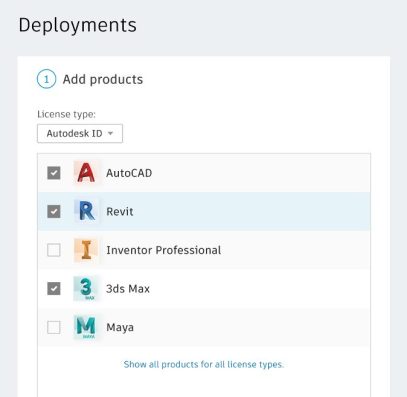Uncheck the AutoCAD checkbox
Viewport: 407px width, 397px height.
pos(54,173)
